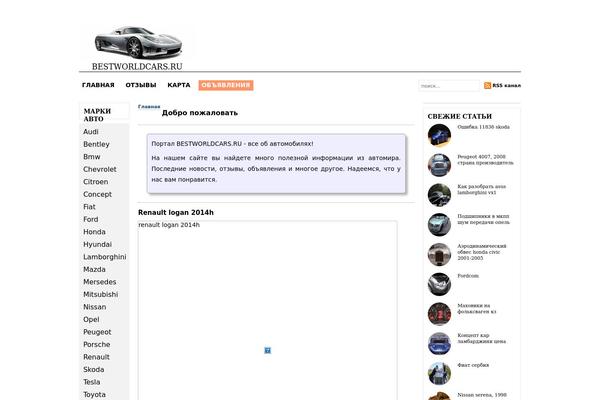The image size is (600, 400).
Task: Open the 'Фиат сербия' article thumbnail
Action: point(439,374)
